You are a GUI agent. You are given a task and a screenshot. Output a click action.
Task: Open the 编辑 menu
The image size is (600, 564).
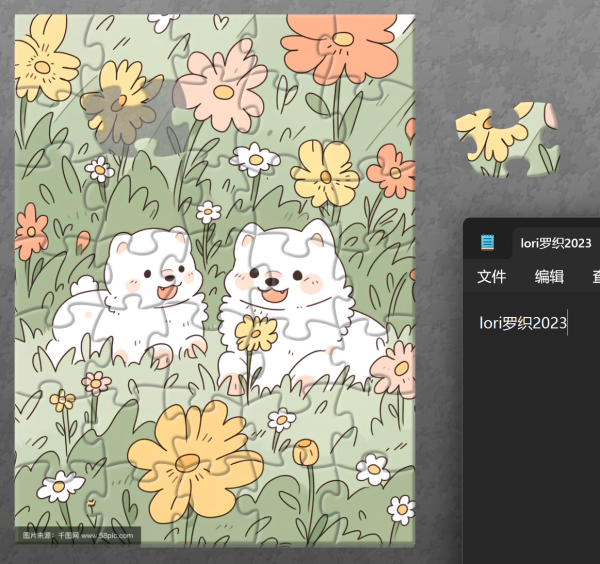(549, 277)
